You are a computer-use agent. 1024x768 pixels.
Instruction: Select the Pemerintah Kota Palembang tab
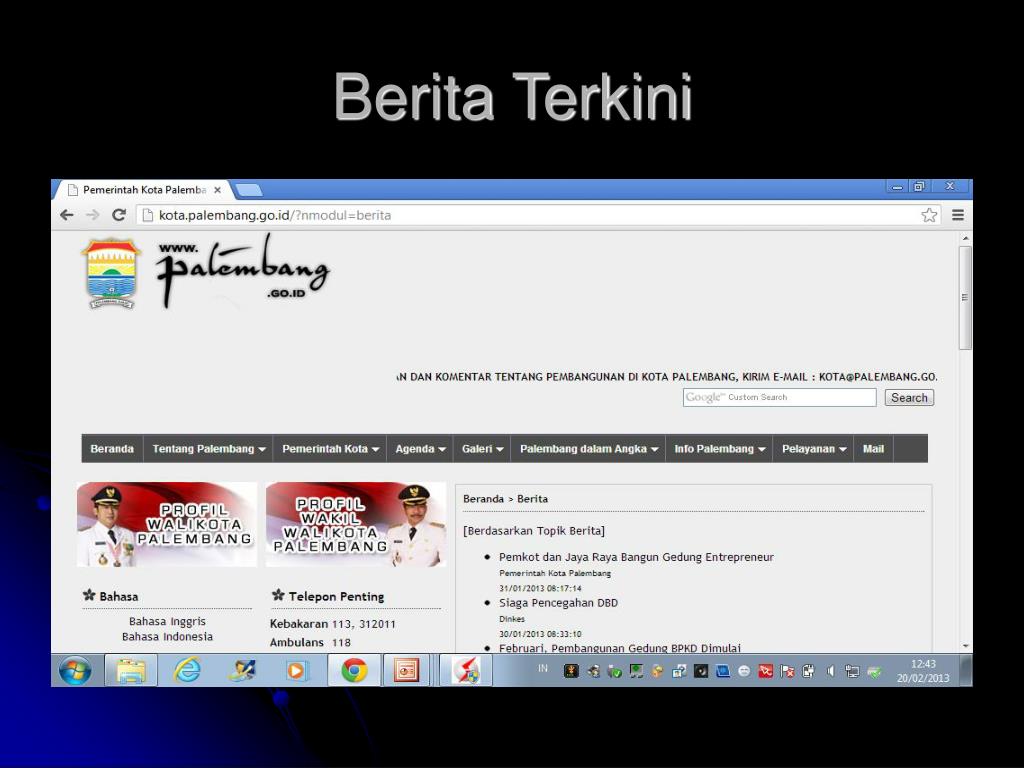click(x=144, y=190)
